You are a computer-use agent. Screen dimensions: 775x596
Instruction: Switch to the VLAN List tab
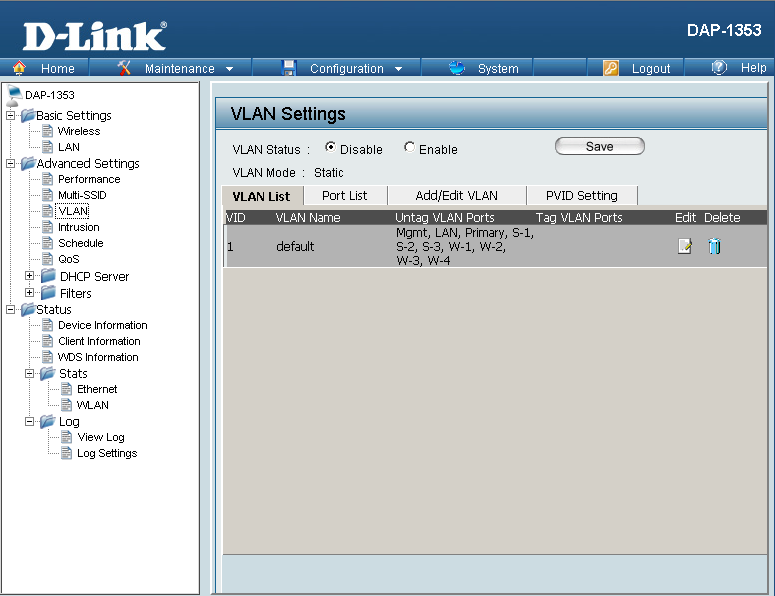coord(262,196)
